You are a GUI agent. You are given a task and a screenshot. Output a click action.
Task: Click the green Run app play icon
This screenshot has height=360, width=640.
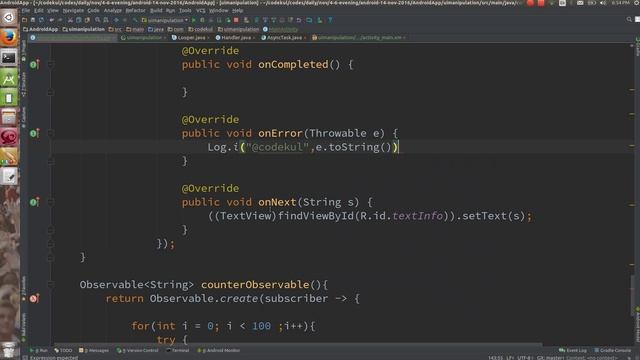(194, 20)
